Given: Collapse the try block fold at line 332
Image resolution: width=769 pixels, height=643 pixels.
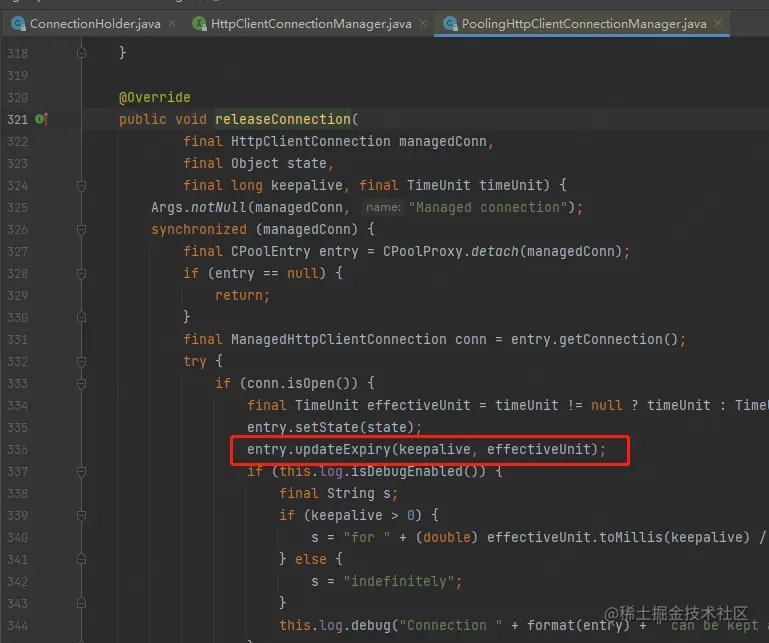Looking at the screenshot, I should 81,361.
